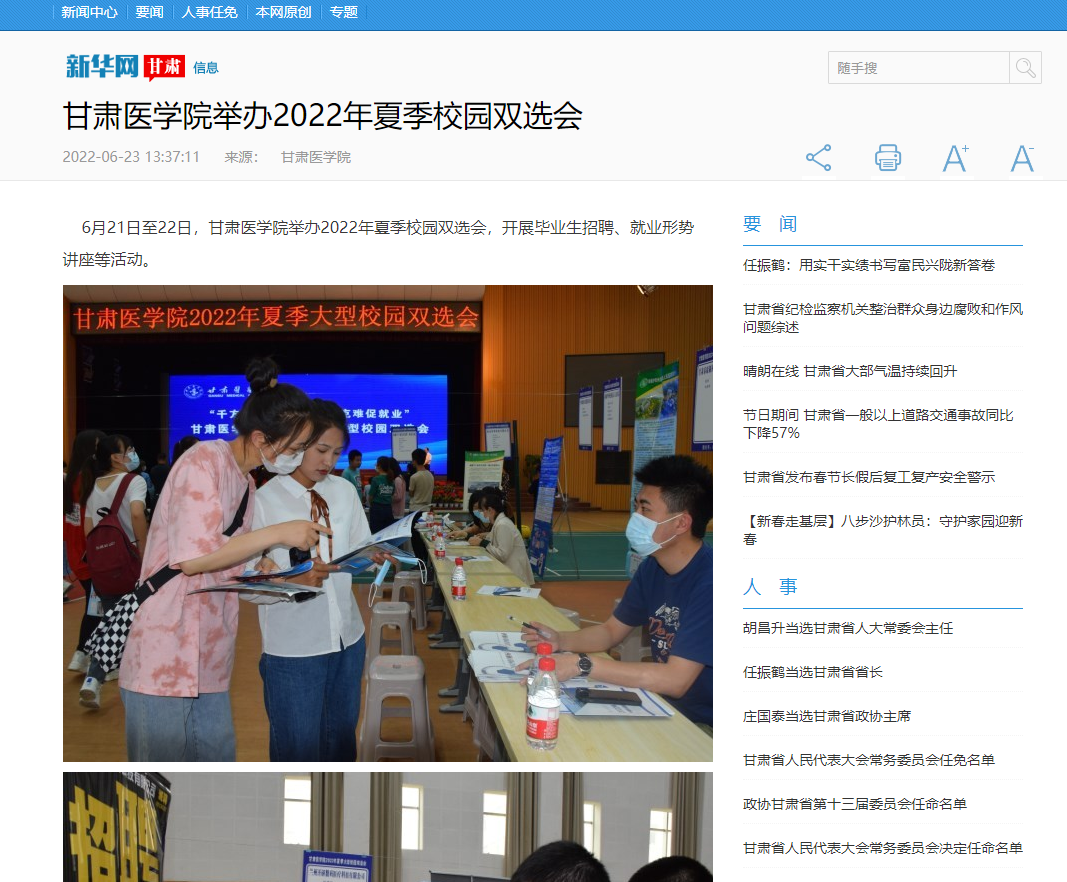Select 要闻 in the top menu
The height and width of the screenshot is (882, 1067).
149,12
